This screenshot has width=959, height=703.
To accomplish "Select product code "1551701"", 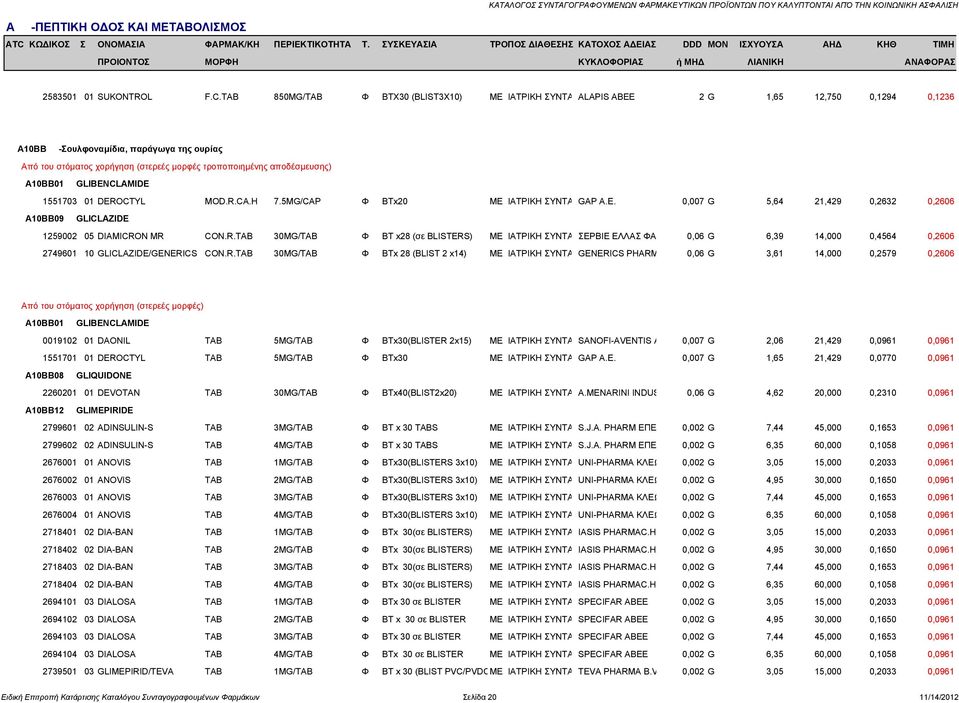I will tap(59, 358).
